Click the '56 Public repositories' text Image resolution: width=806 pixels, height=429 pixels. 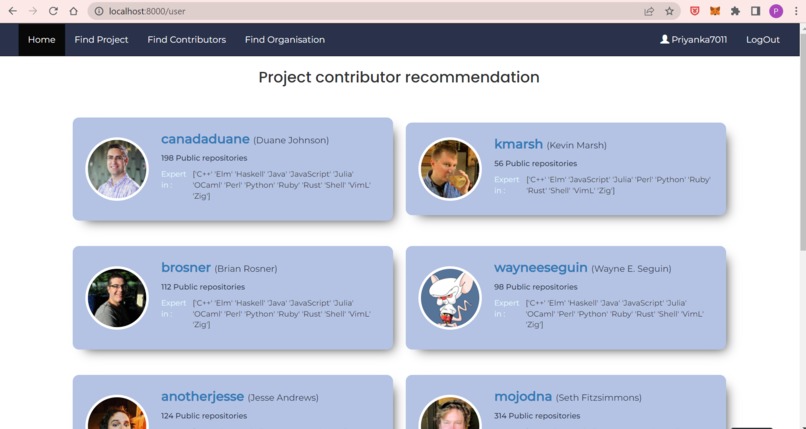point(536,163)
